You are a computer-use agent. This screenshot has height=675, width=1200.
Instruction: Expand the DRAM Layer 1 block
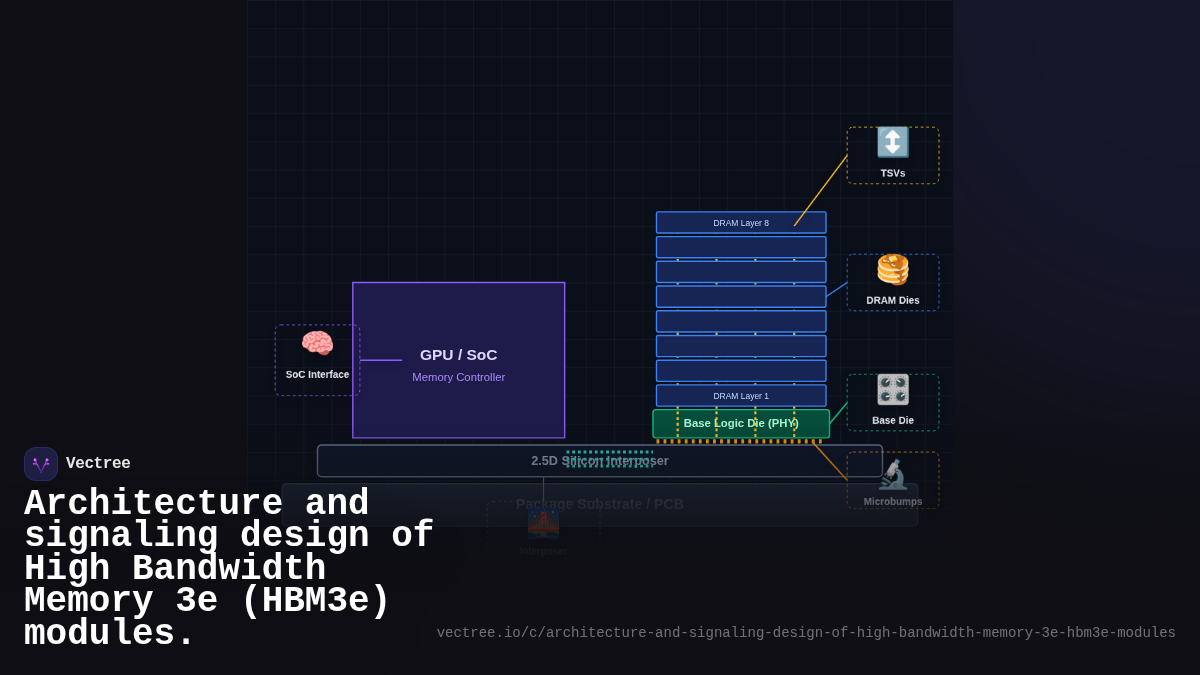(741, 395)
